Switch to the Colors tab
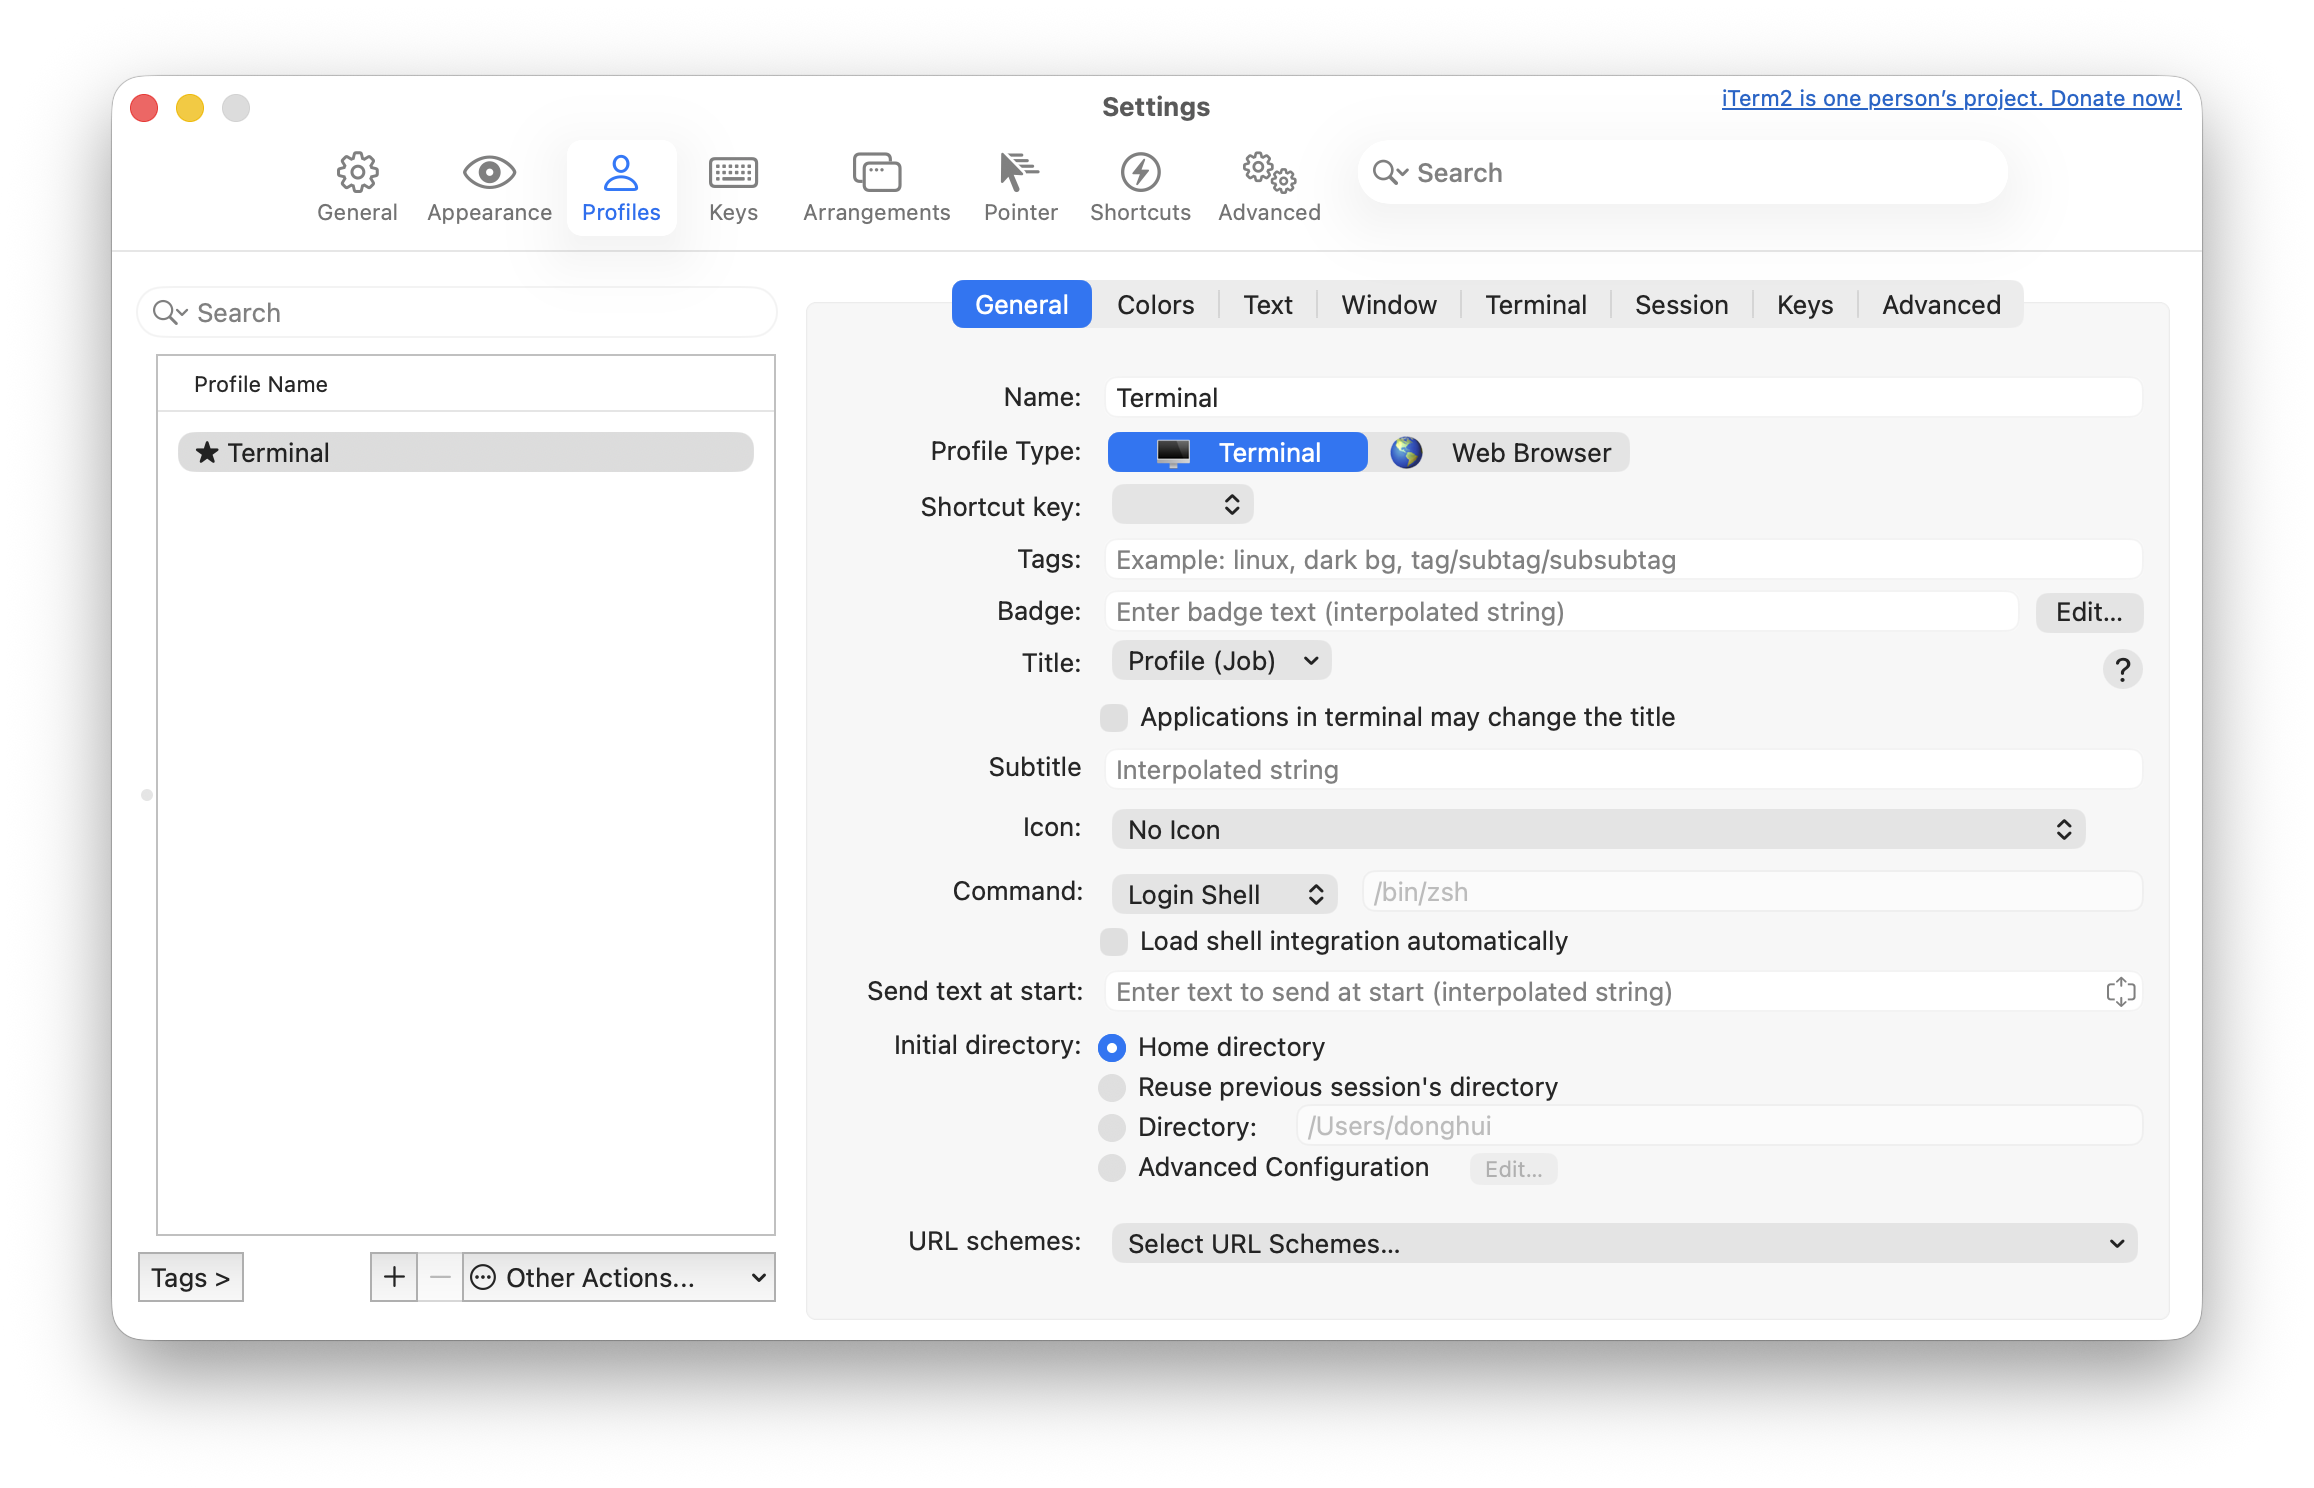Screen dimensions: 2314x1488 [x=1155, y=304]
